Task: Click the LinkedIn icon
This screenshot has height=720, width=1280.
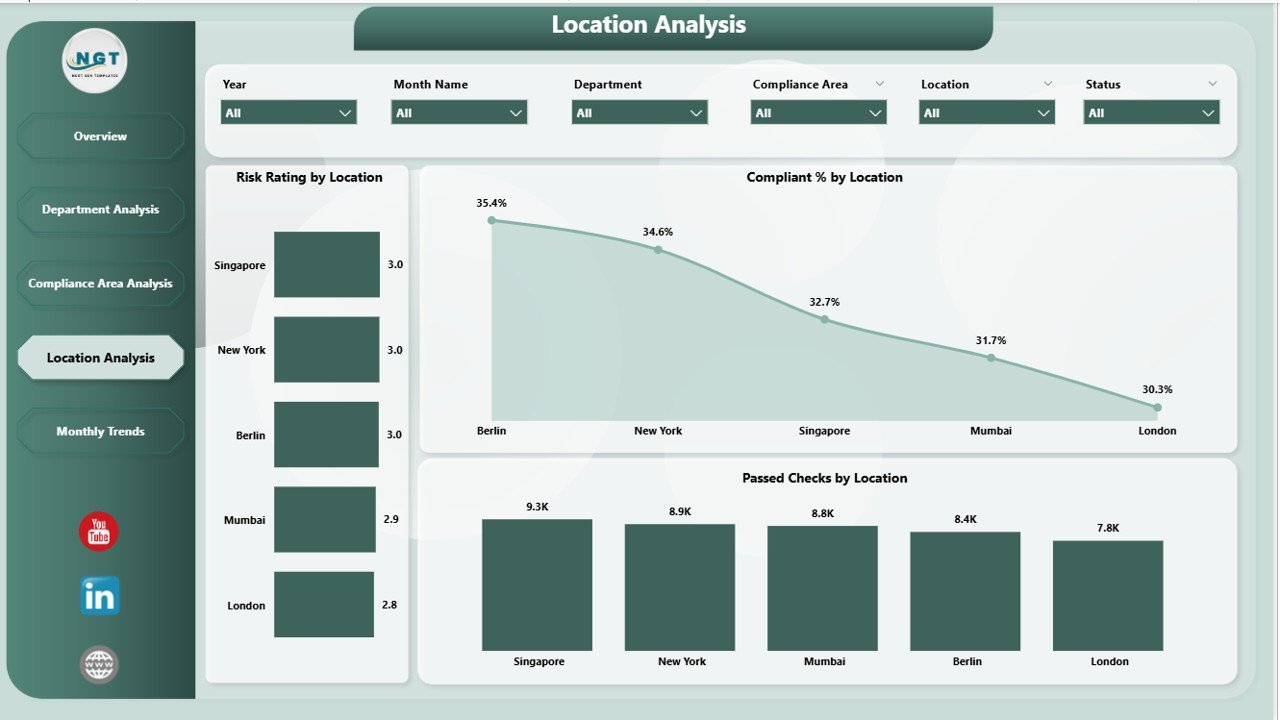Action: point(99,596)
